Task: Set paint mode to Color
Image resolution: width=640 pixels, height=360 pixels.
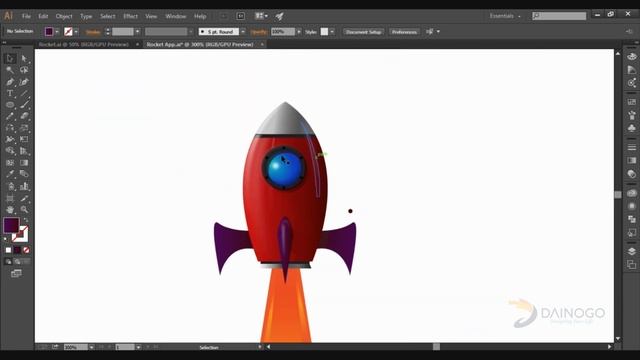Action: (9, 250)
